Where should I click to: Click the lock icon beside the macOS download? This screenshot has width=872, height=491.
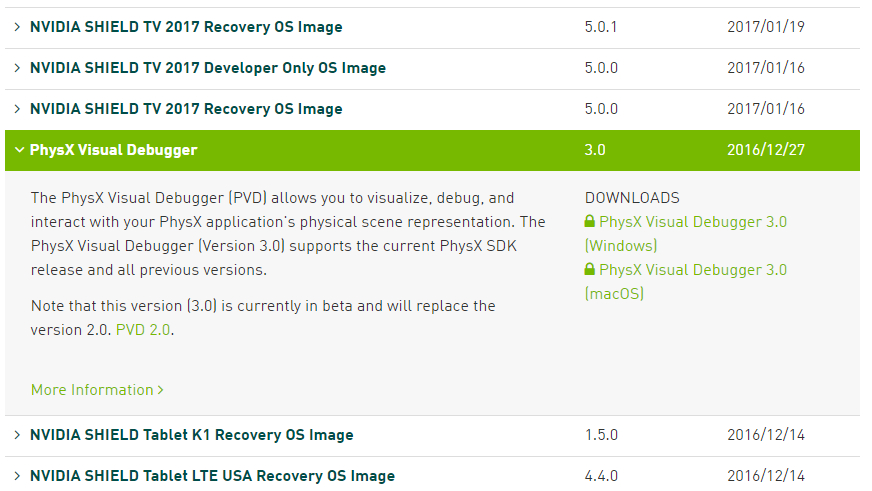point(590,270)
